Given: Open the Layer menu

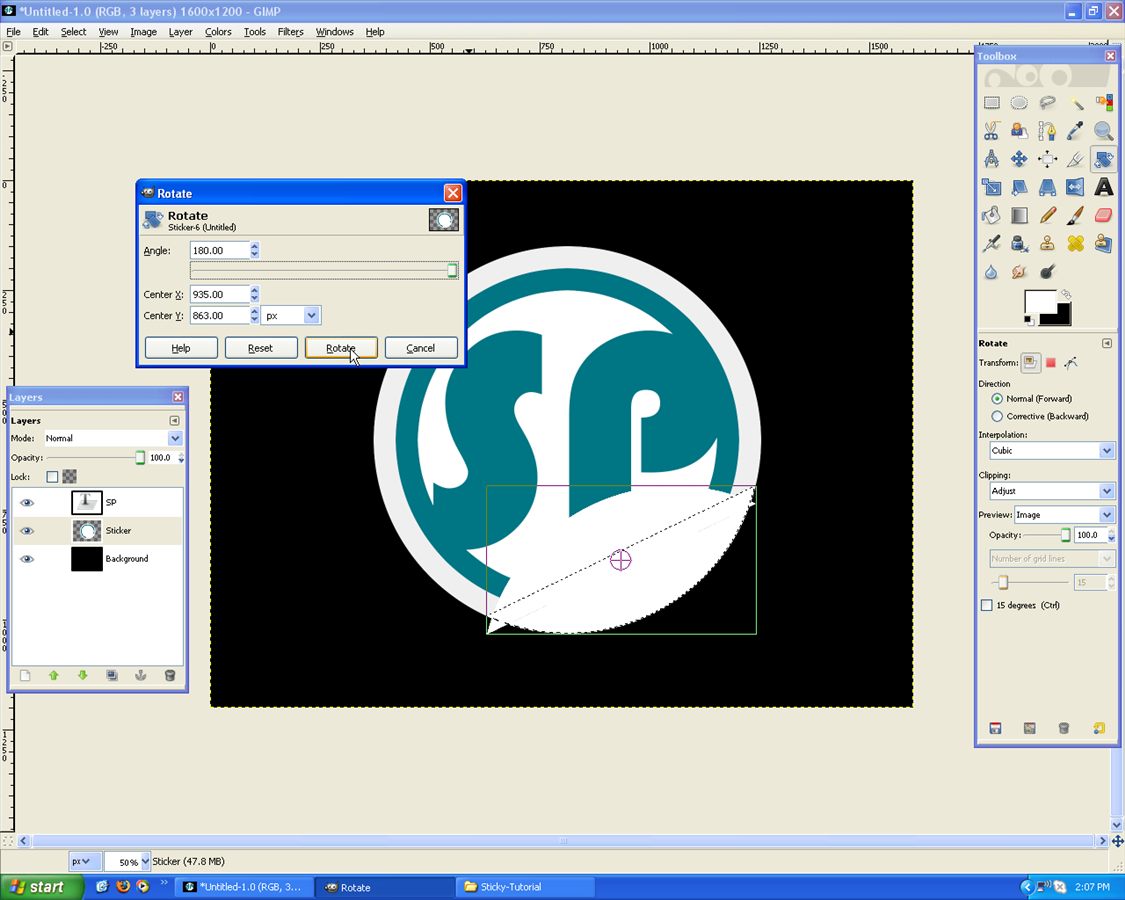Looking at the screenshot, I should [180, 32].
